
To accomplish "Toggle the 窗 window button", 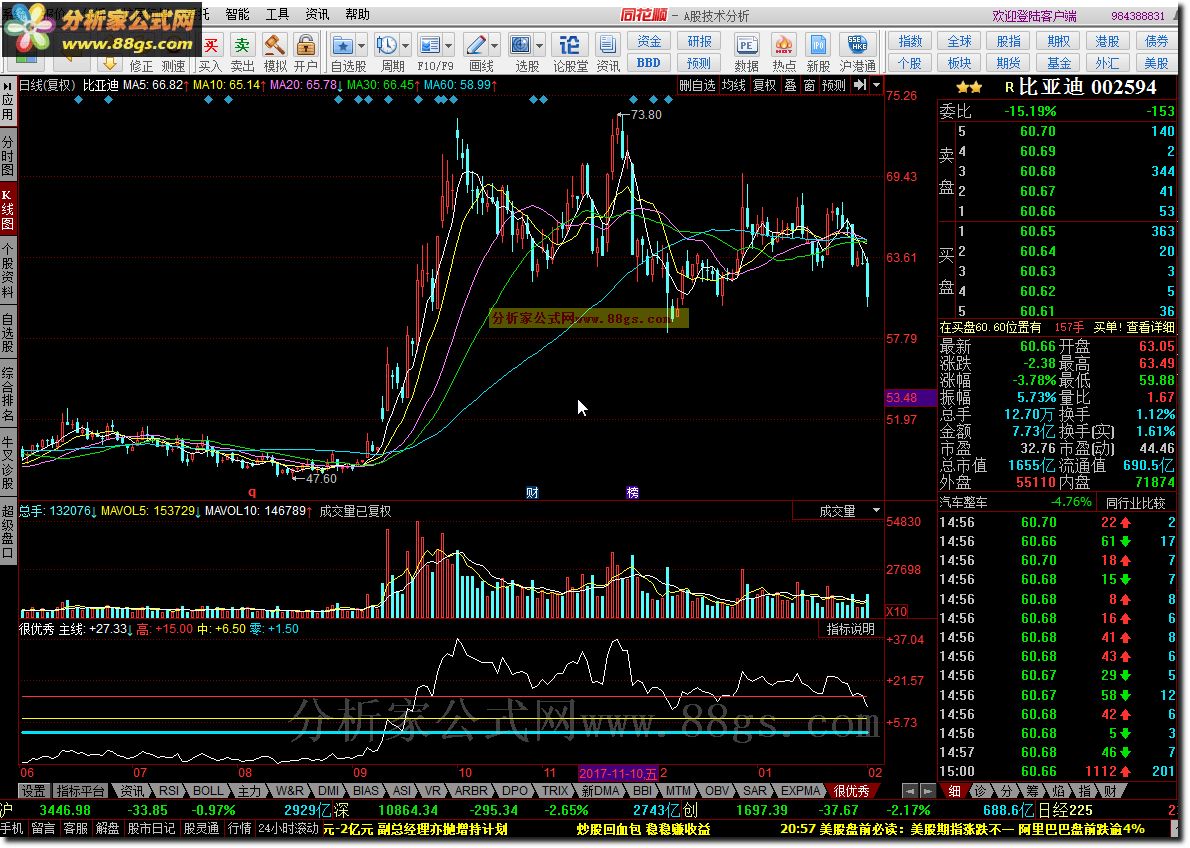I will click(809, 85).
